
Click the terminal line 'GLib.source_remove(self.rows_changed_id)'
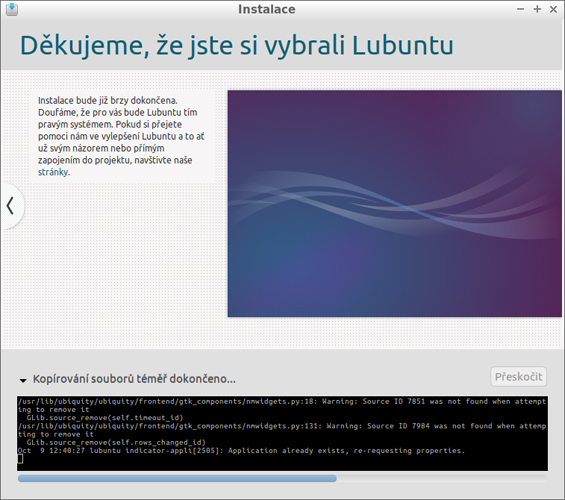click(x=116, y=442)
